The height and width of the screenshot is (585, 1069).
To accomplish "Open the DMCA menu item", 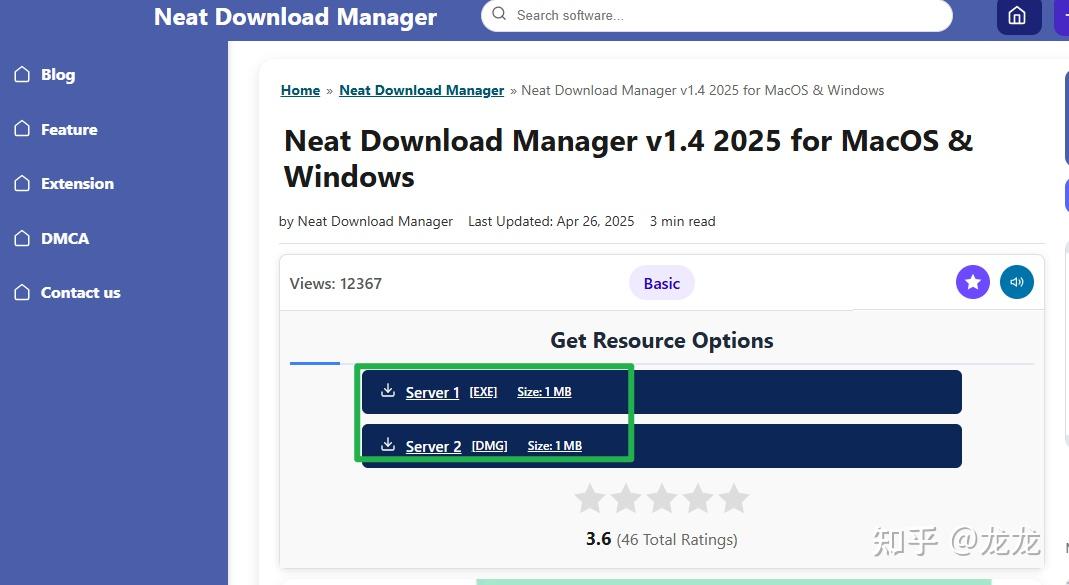I will click(x=67, y=238).
